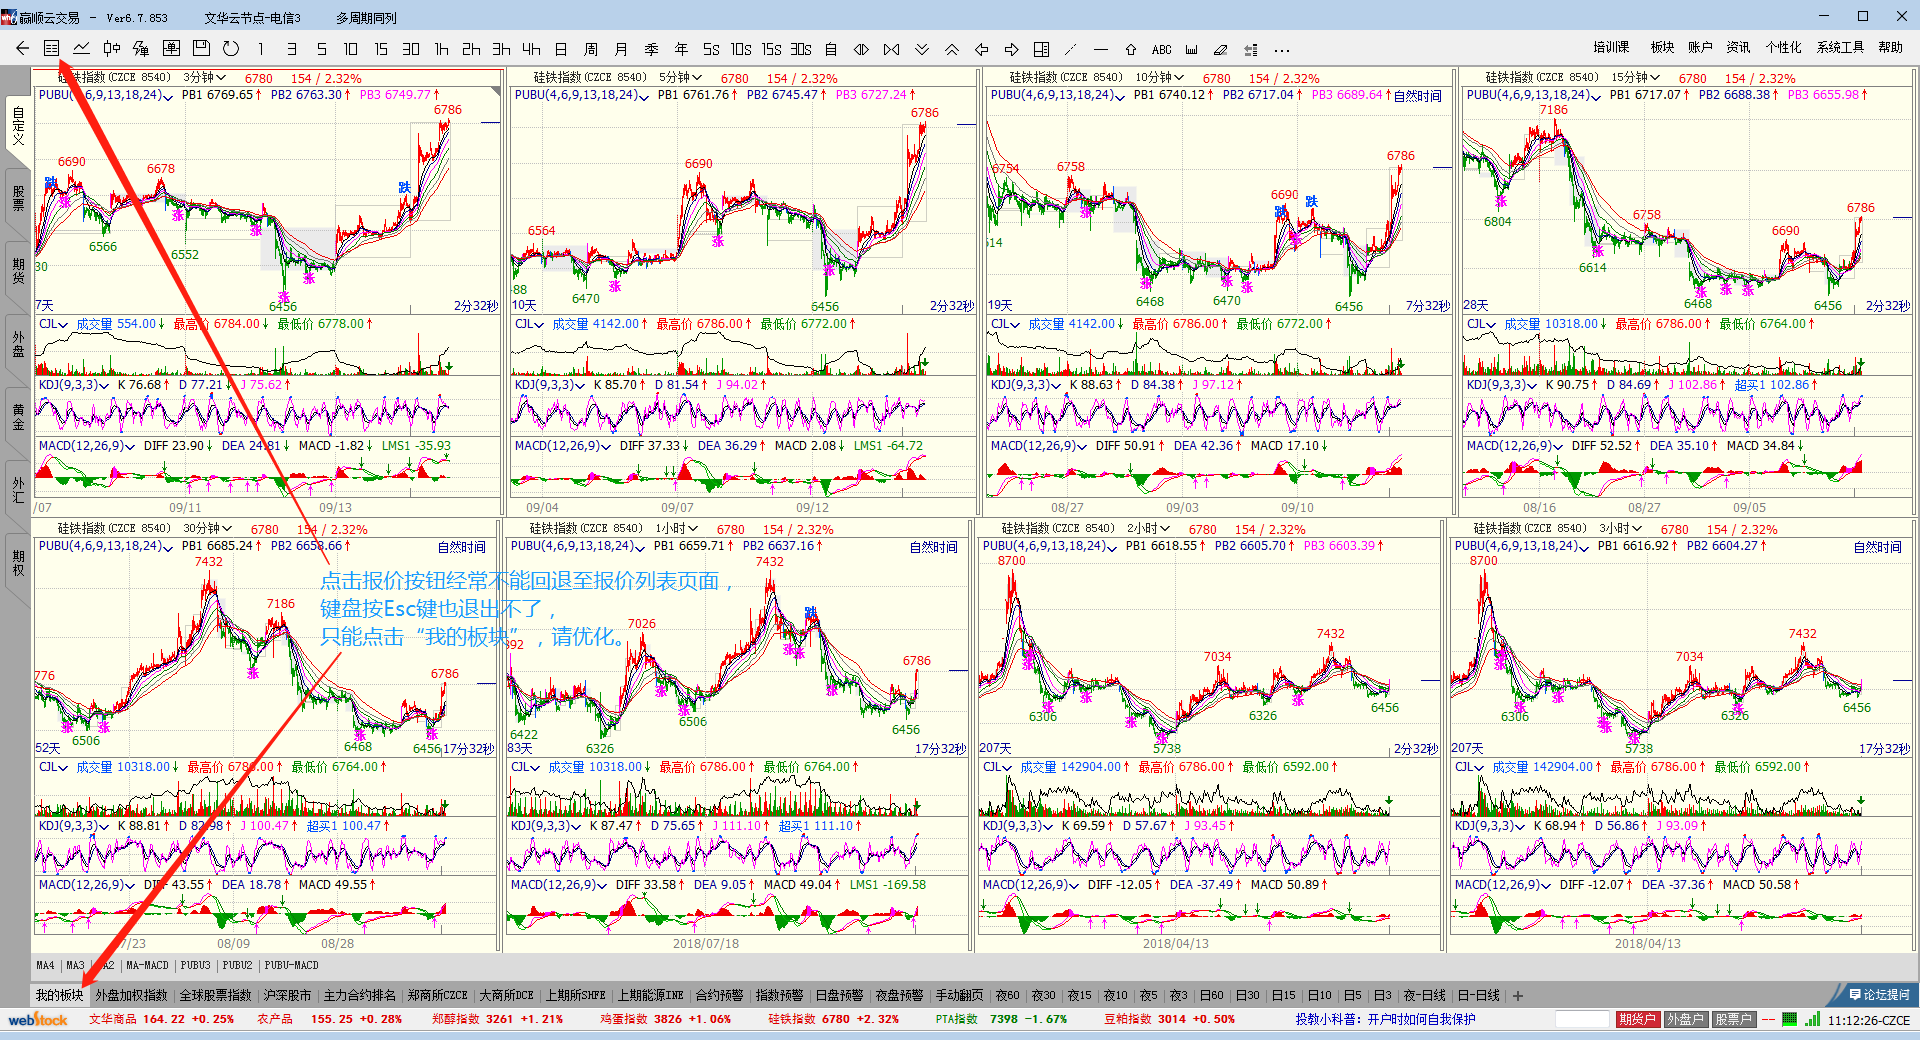
Task: Toggle the 外盘户 account button
Action: pos(1685,1019)
